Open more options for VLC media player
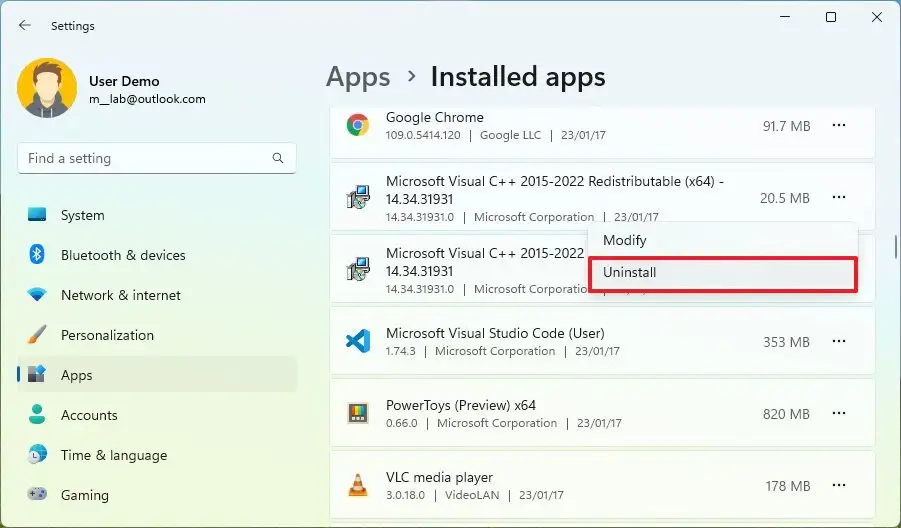 (839, 485)
